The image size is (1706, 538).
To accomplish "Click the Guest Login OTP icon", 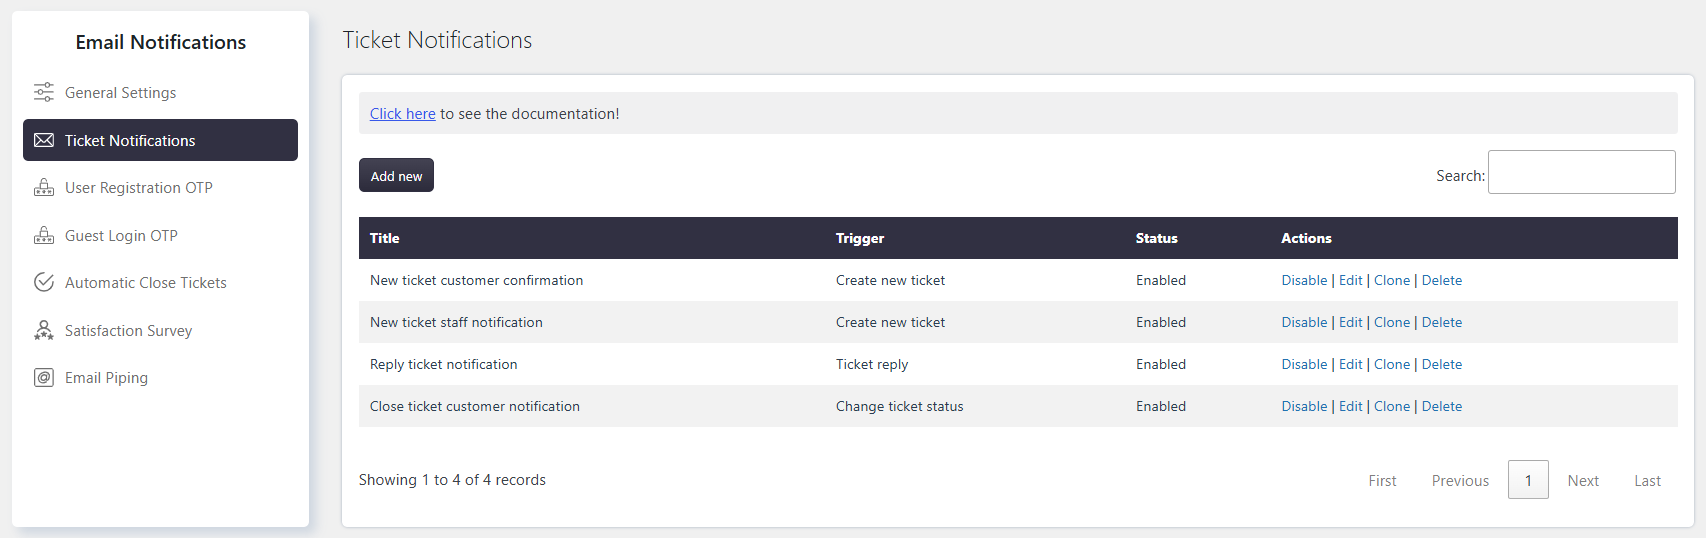I will [44, 235].
